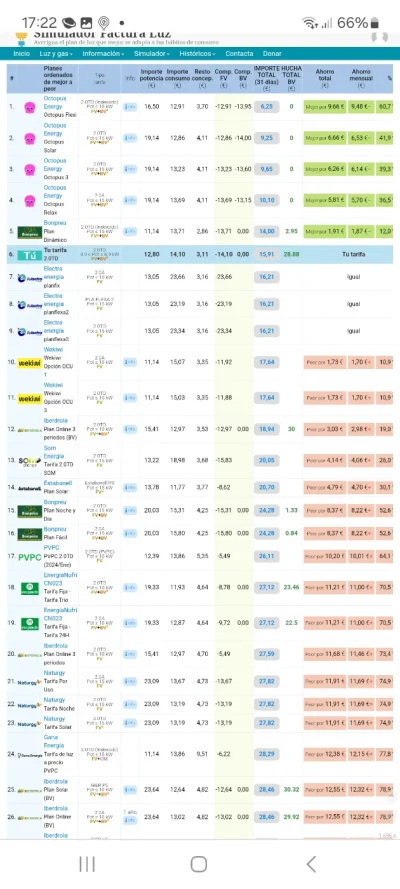400x889 pixels.
Task: Open the Donar menu item
Action: pyautogui.click(x=272, y=54)
